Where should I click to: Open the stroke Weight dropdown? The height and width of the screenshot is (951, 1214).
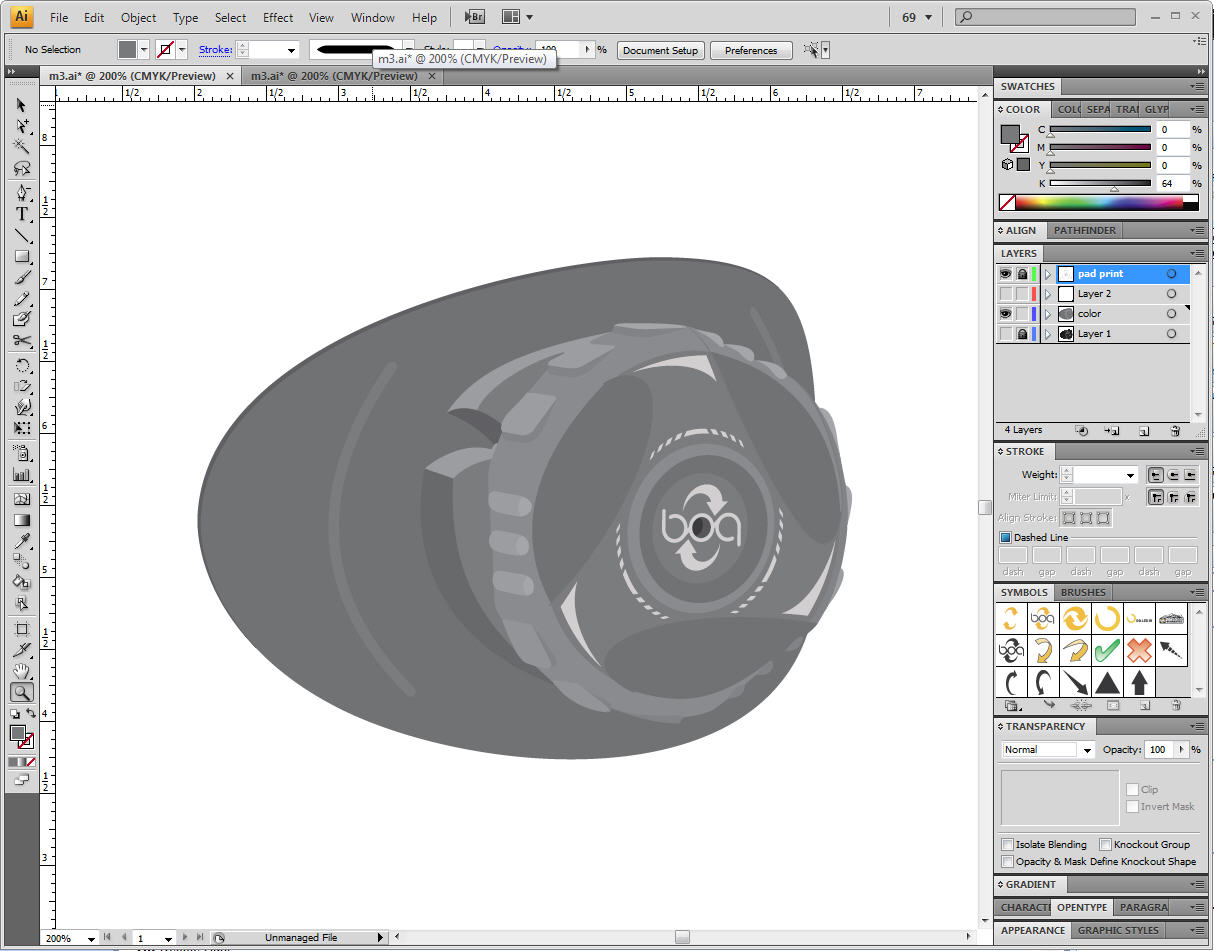click(1131, 476)
